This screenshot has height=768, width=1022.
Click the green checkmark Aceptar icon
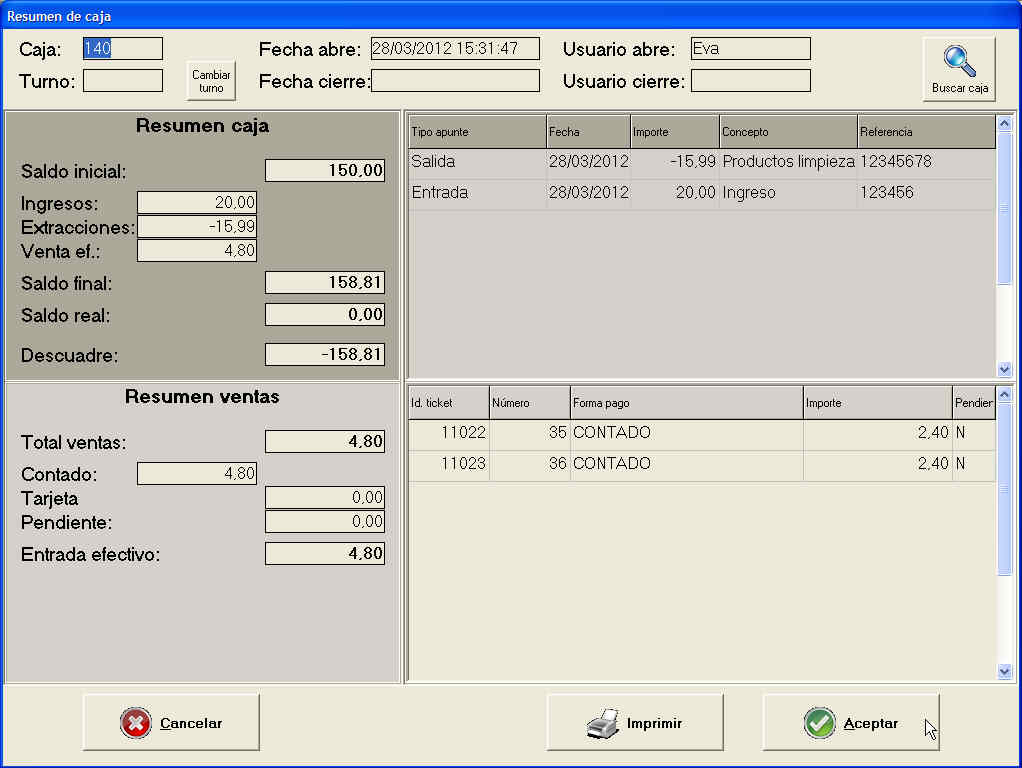(x=820, y=723)
